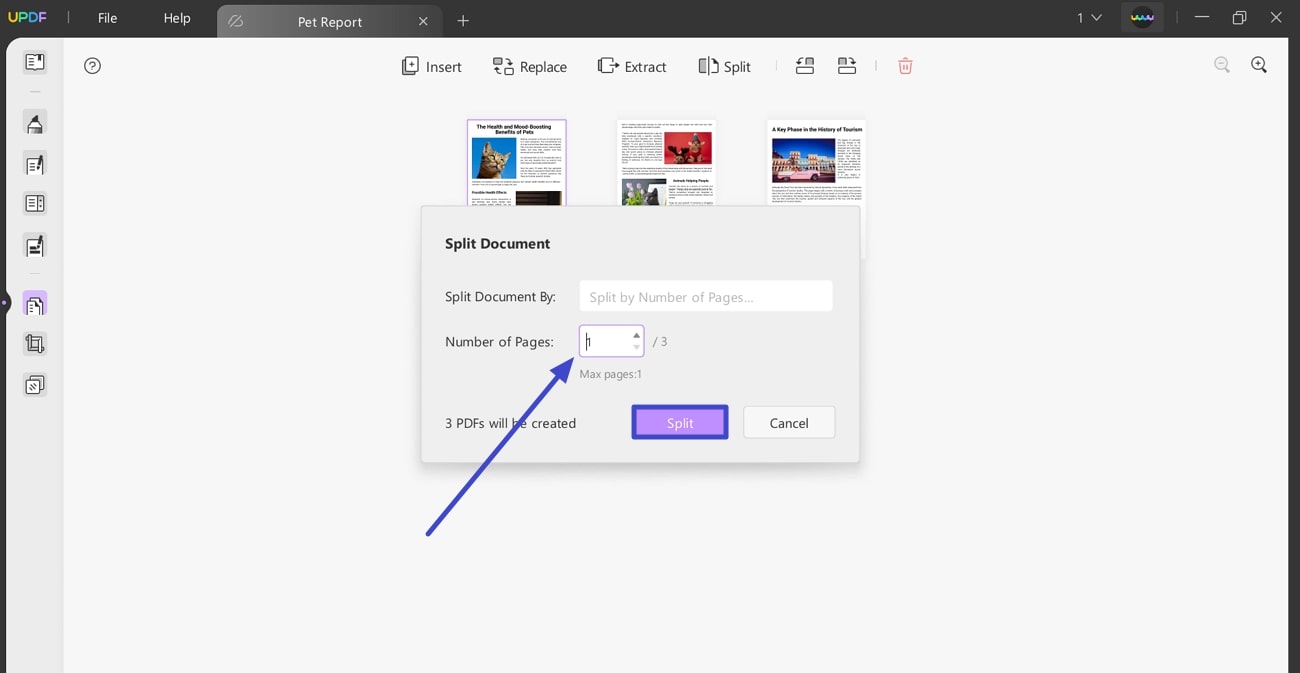Delete selected pages with trash icon
Image resolution: width=1300 pixels, height=673 pixels.
[x=905, y=65]
